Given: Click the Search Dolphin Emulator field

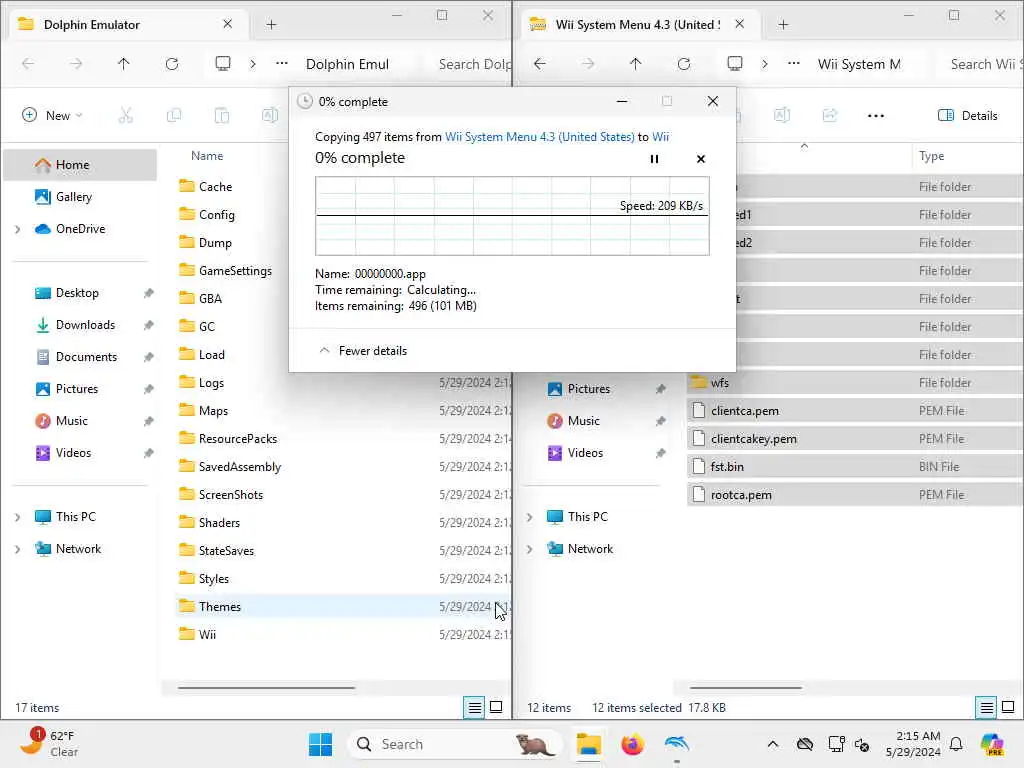Looking at the screenshot, I should [x=469, y=64].
